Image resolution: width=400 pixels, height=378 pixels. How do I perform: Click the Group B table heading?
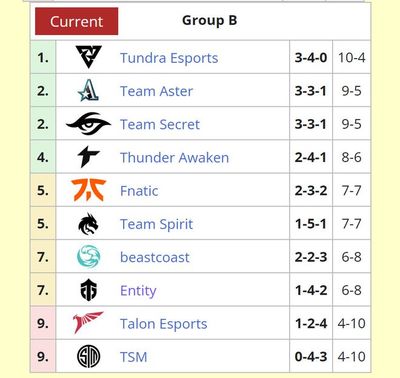[x=210, y=20]
